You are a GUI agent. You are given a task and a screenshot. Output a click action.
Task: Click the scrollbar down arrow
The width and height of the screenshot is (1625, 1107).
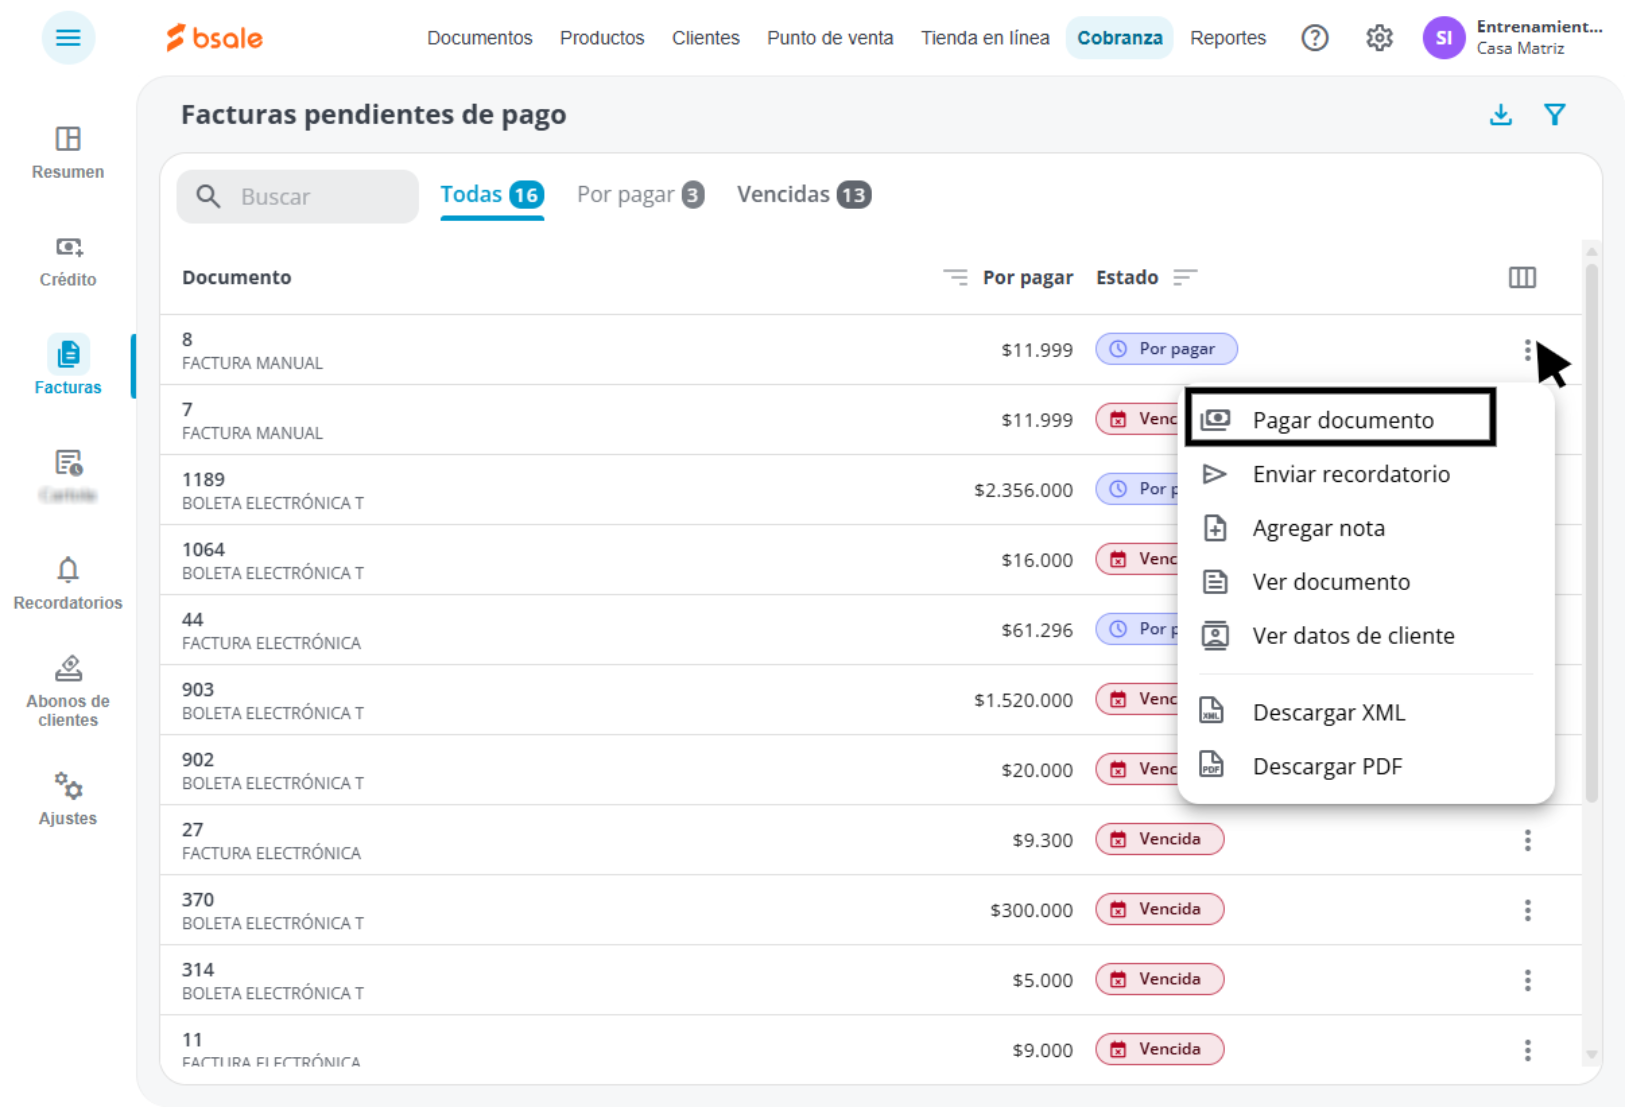(x=1591, y=1054)
